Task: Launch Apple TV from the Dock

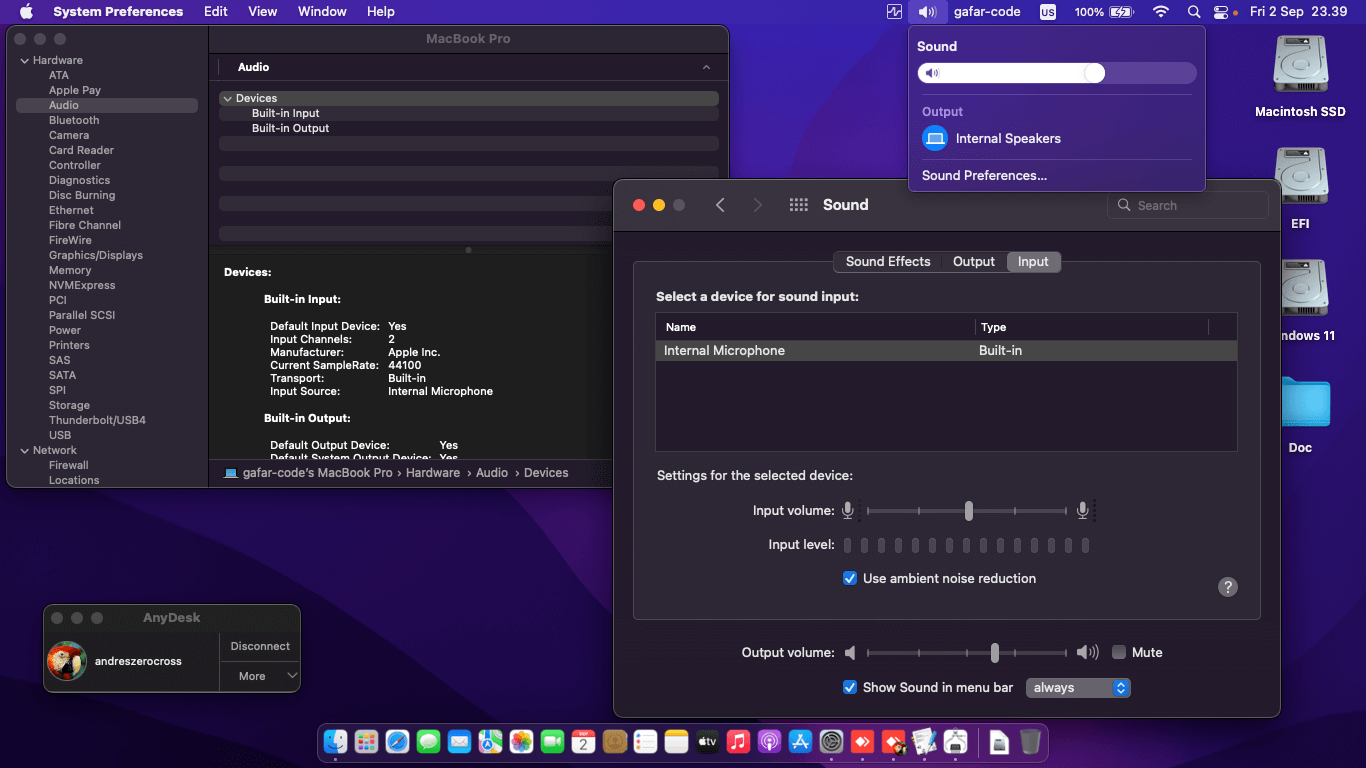Action: tap(708, 742)
